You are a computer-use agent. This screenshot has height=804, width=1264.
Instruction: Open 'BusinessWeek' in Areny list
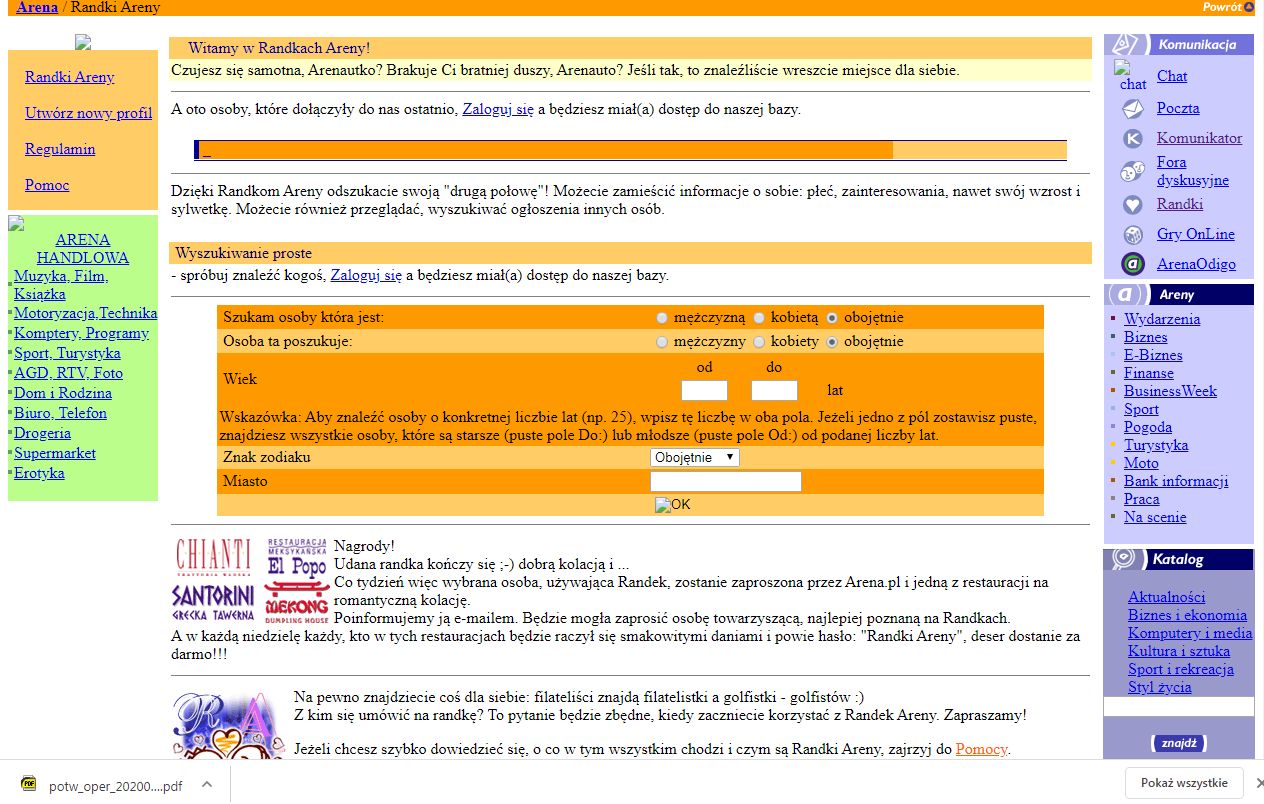click(x=1170, y=391)
